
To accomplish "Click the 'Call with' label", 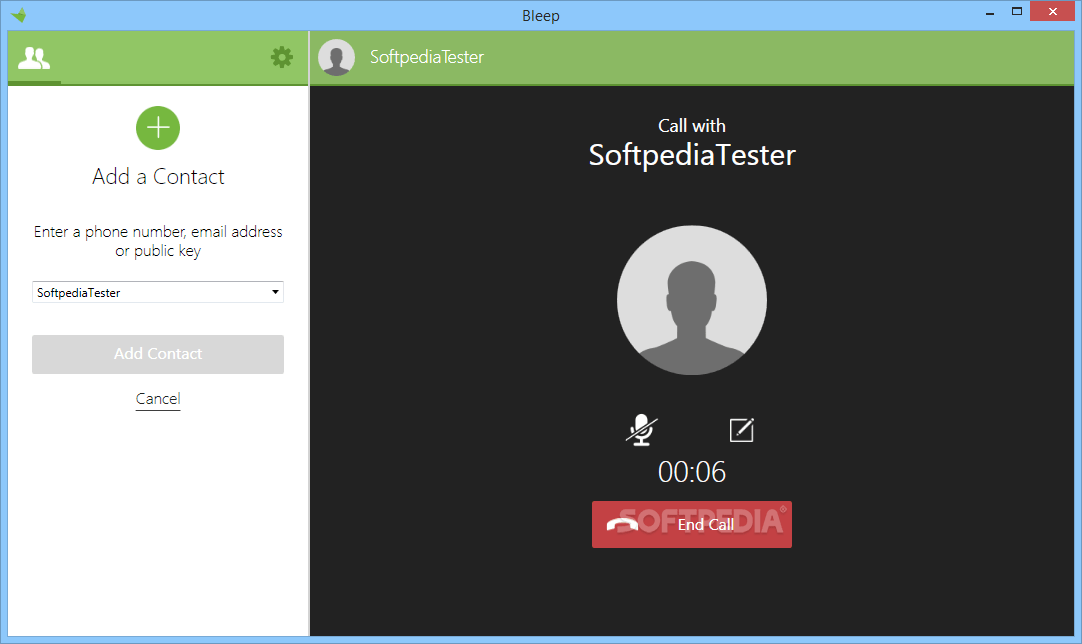I will click(x=691, y=126).
